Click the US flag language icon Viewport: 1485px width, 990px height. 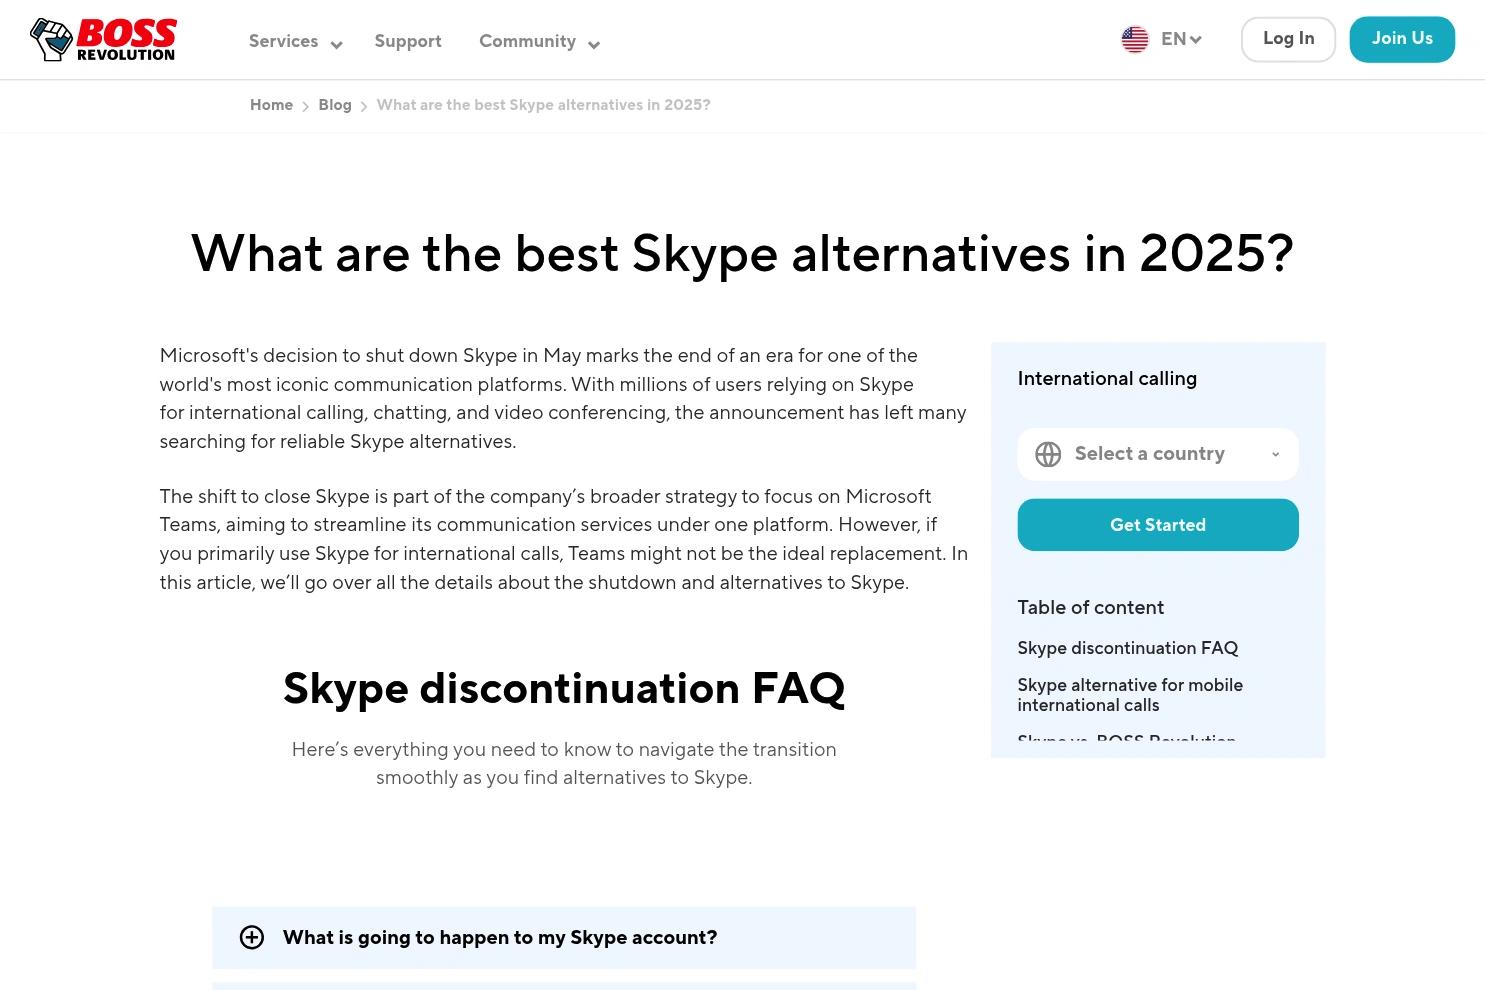coord(1135,40)
